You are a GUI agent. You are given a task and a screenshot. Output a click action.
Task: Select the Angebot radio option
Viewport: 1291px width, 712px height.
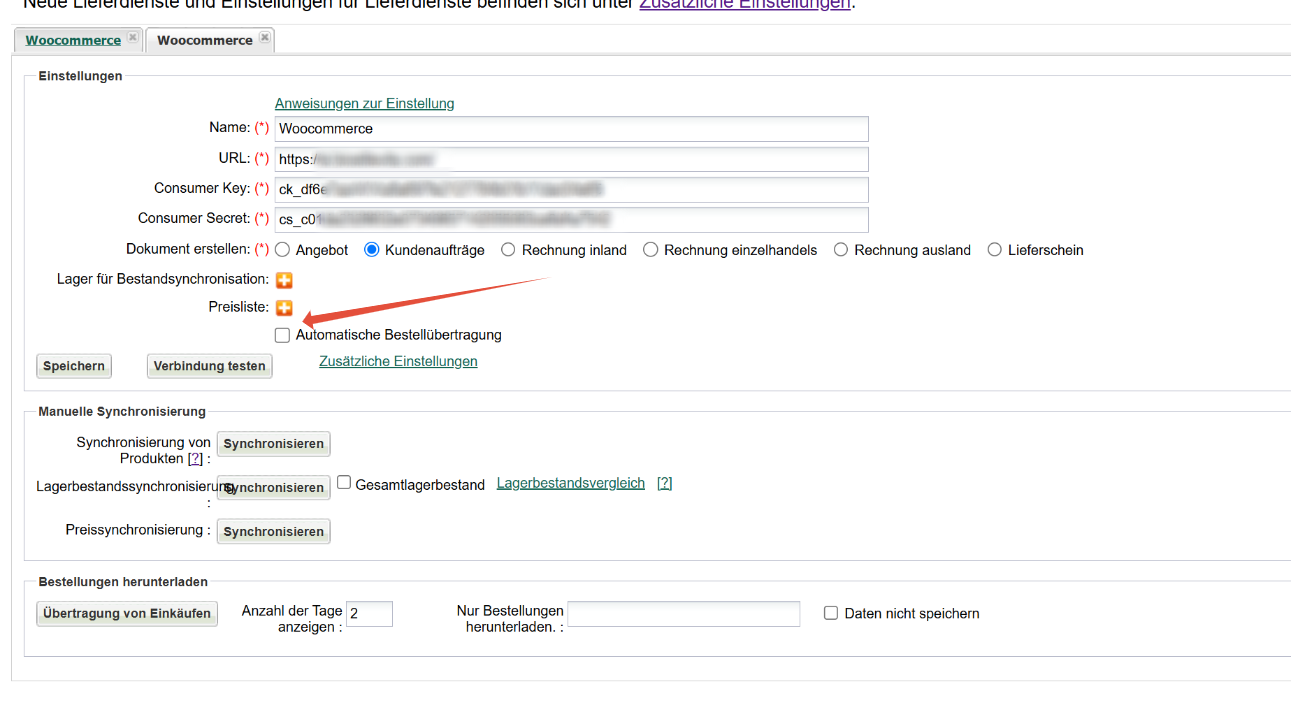click(x=283, y=250)
